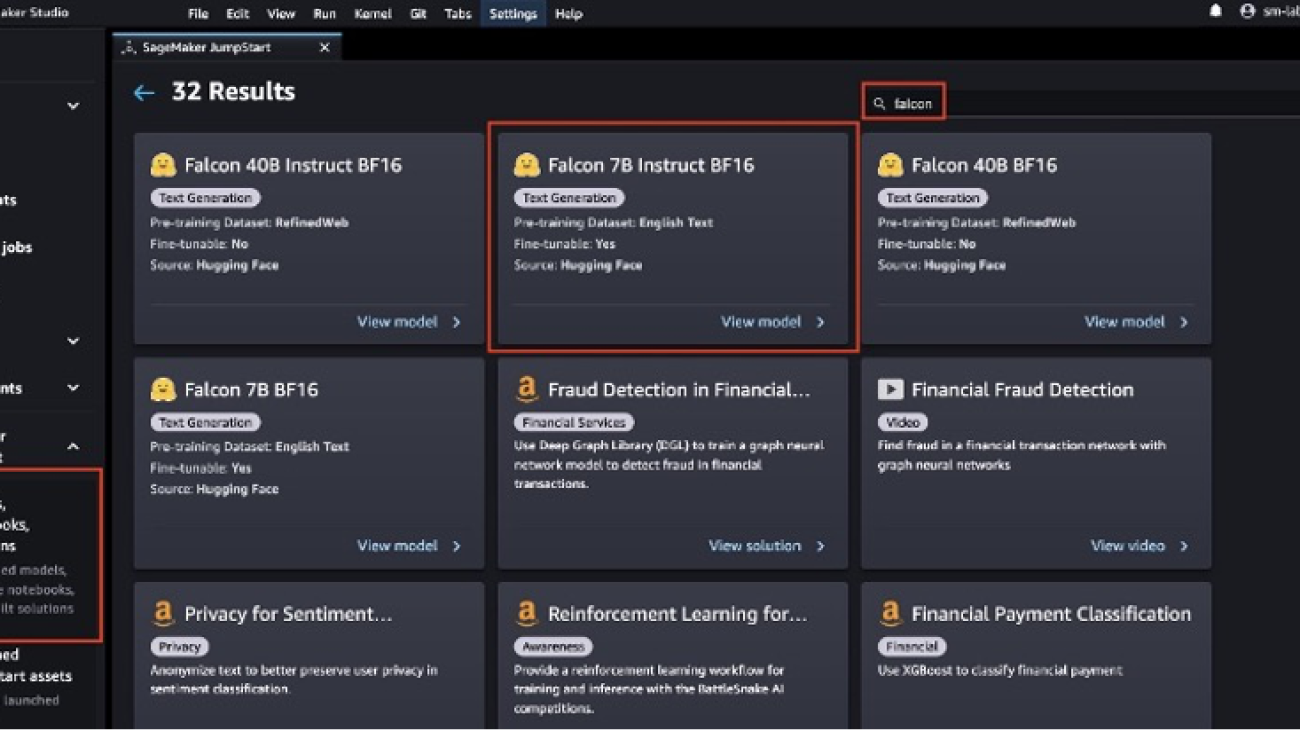The width and height of the screenshot is (1300, 731).
Task: Click View video on Financial Fraud Detection
Action: tap(1127, 546)
